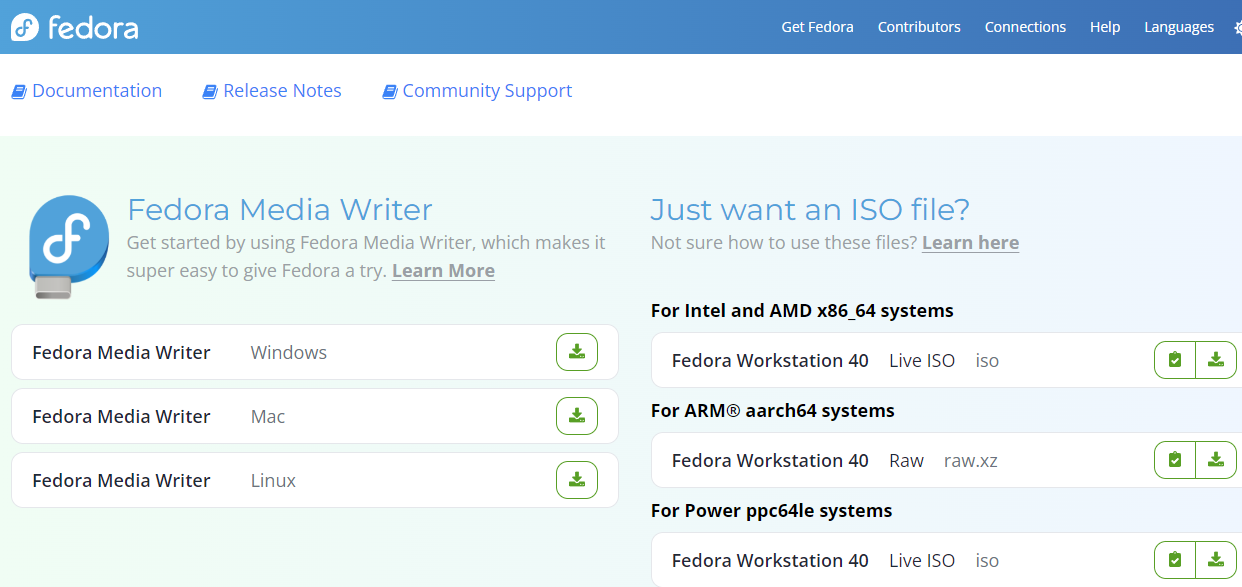Open the Get Fedora menu

[x=817, y=27]
